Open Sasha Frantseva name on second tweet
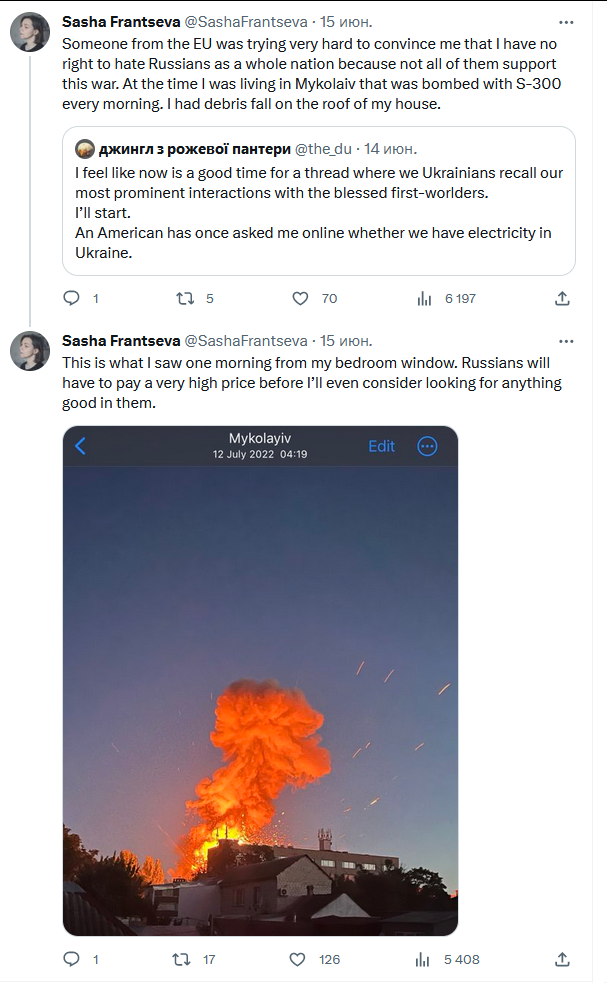The width and height of the screenshot is (607, 983). tap(121, 341)
